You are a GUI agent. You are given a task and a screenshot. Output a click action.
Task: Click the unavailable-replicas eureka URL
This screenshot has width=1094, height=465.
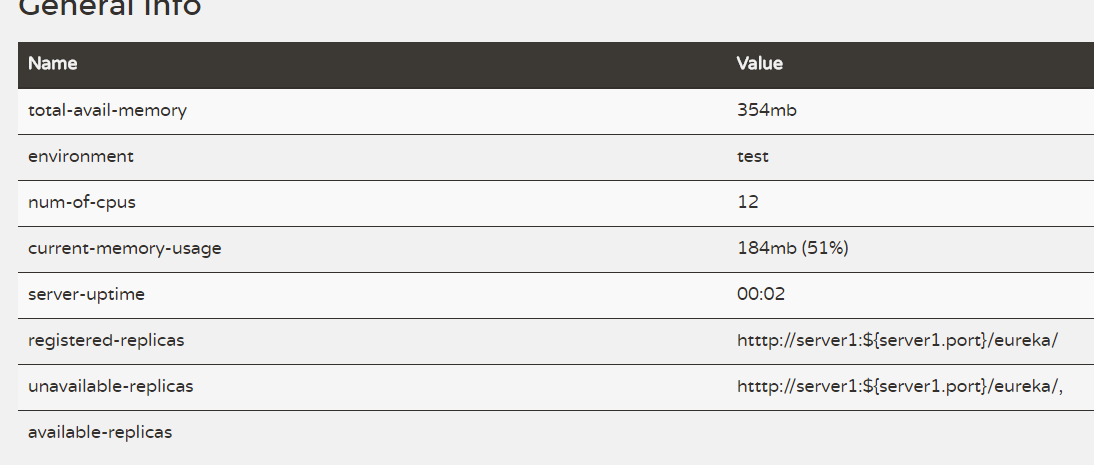[x=898, y=387]
